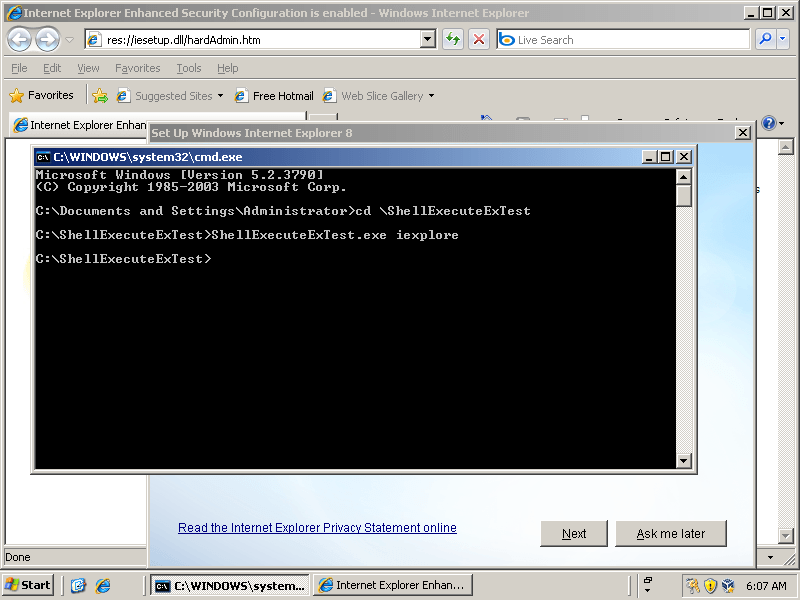Image resolution: width=800 pixels, height=600 pixels.
Task: Click the VirtualBox tray icon
Action: 728,586
